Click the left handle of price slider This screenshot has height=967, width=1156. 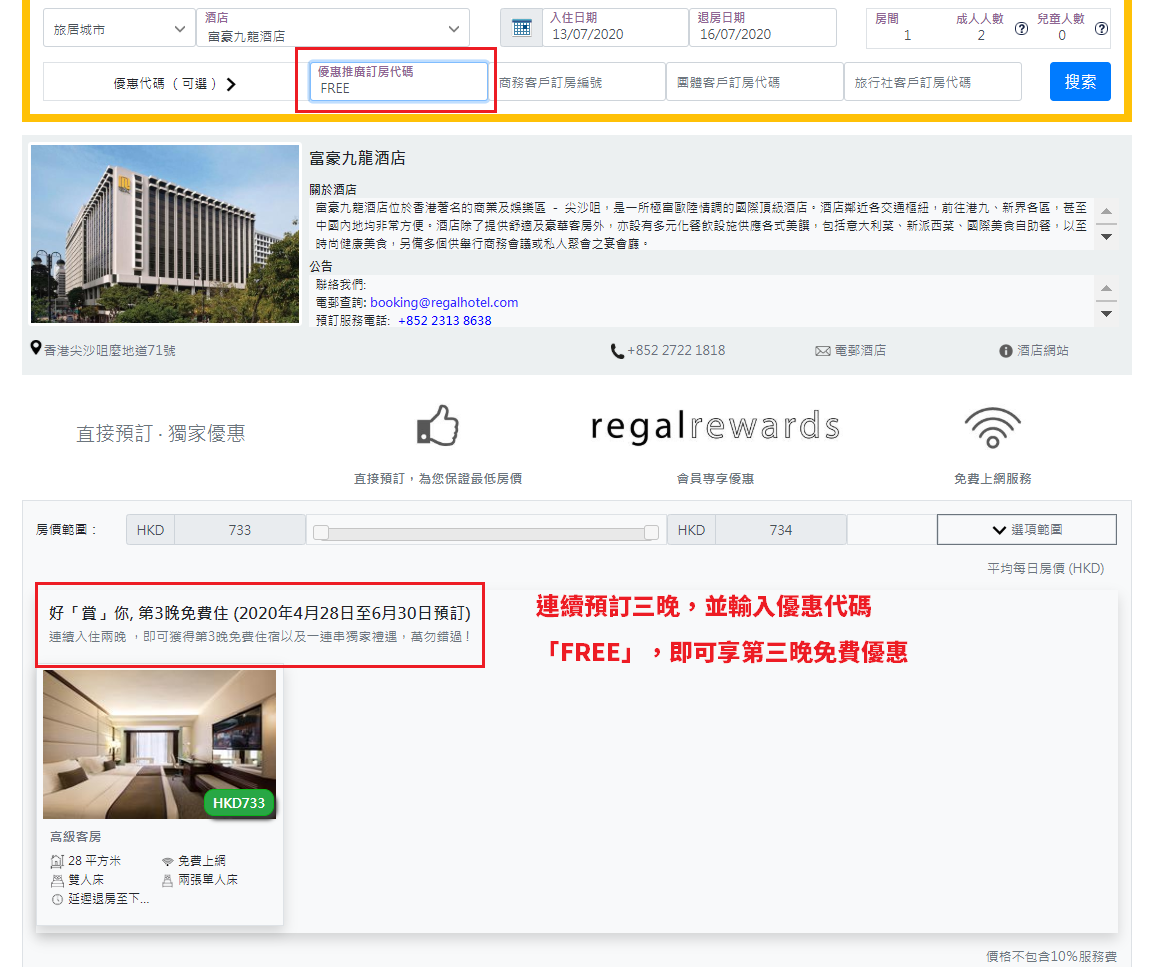(321, 532)
